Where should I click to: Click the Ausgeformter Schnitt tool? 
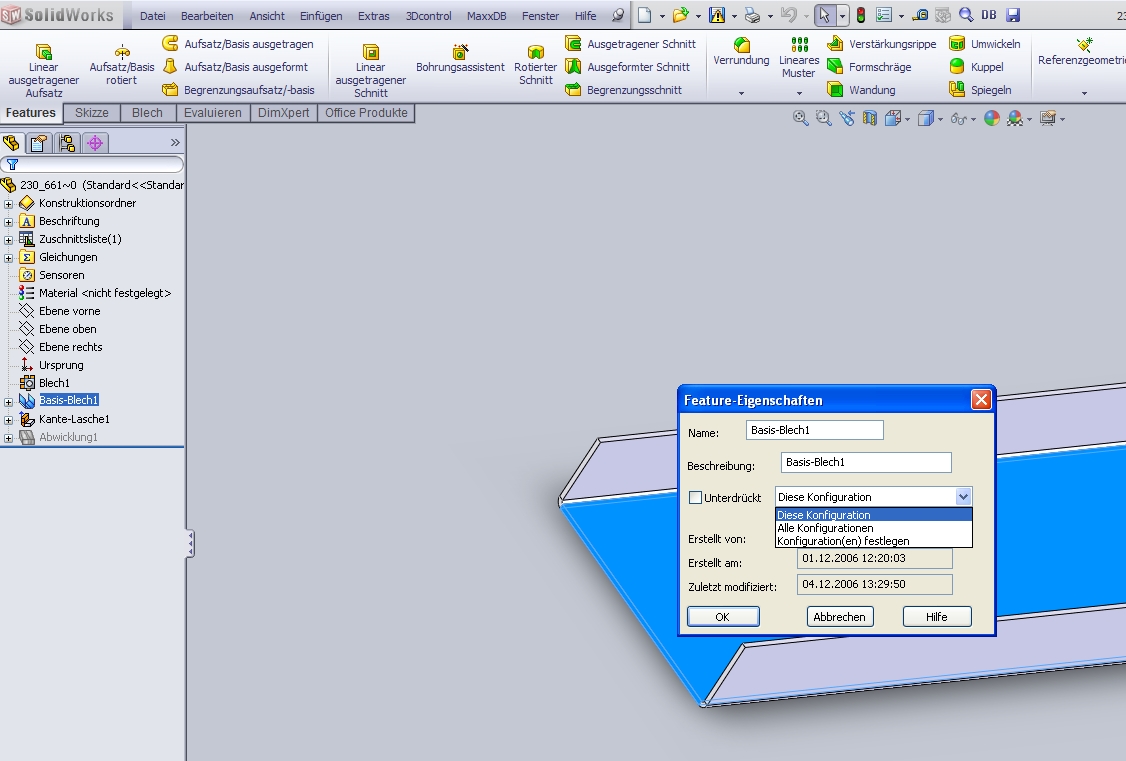tap(628, 67)
